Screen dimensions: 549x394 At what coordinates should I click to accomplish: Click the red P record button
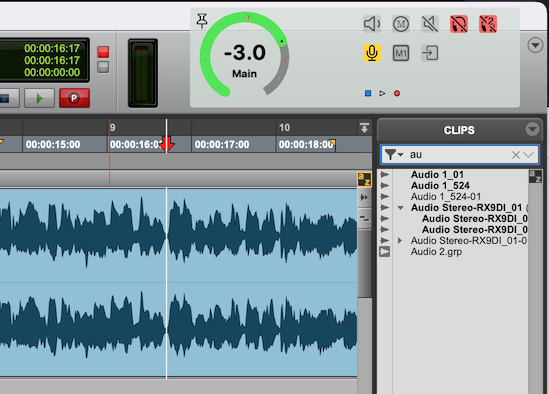point(74,98)
